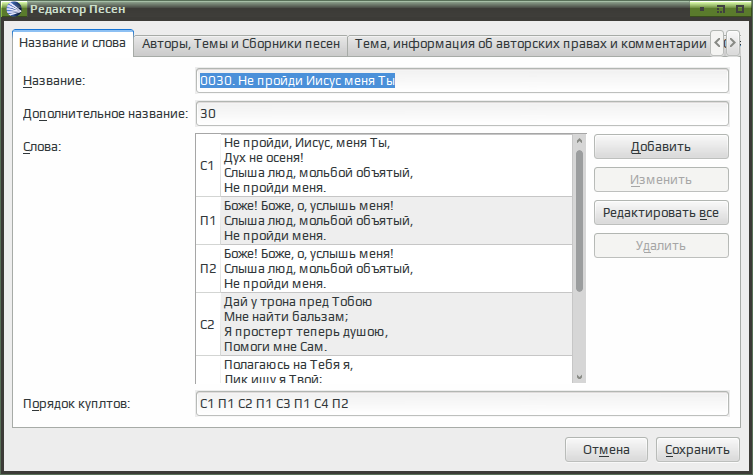Click the Дополнительное название field
Image resolution: width=753 pixels, height=475 pixels.
(x=462, y=114)
